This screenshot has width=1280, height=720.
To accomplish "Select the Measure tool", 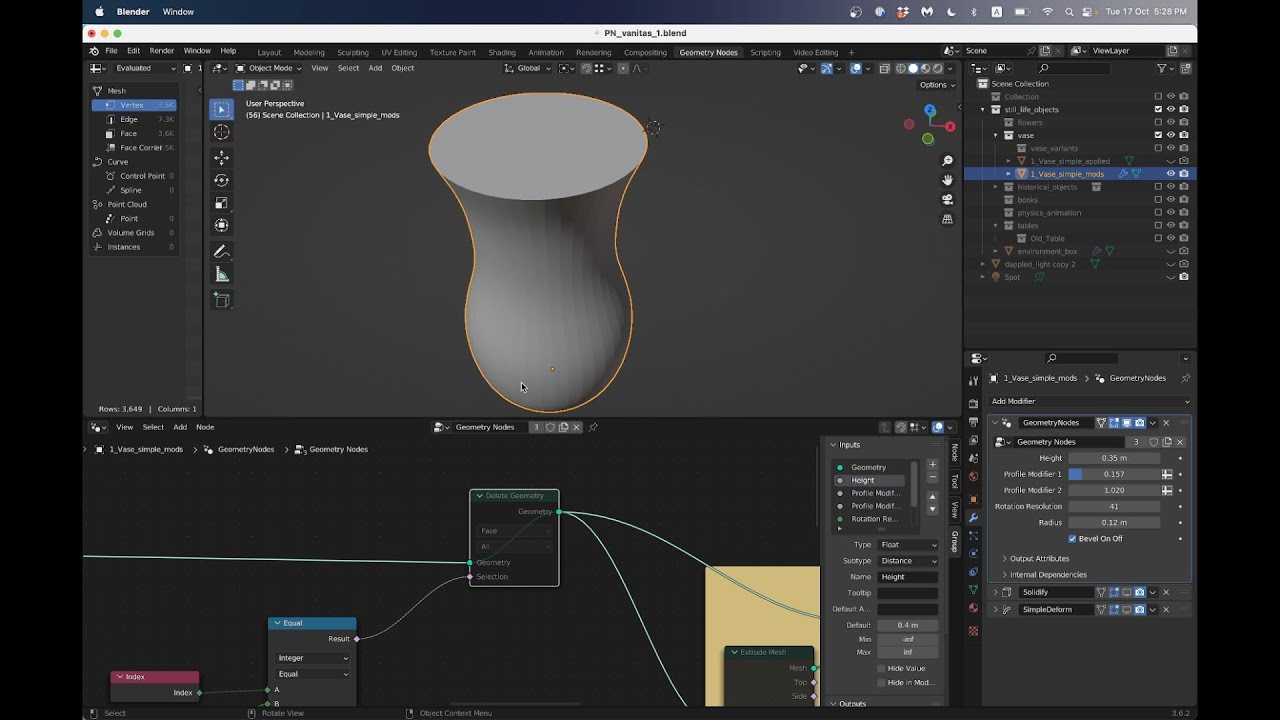I will click(x=222, y=275).
